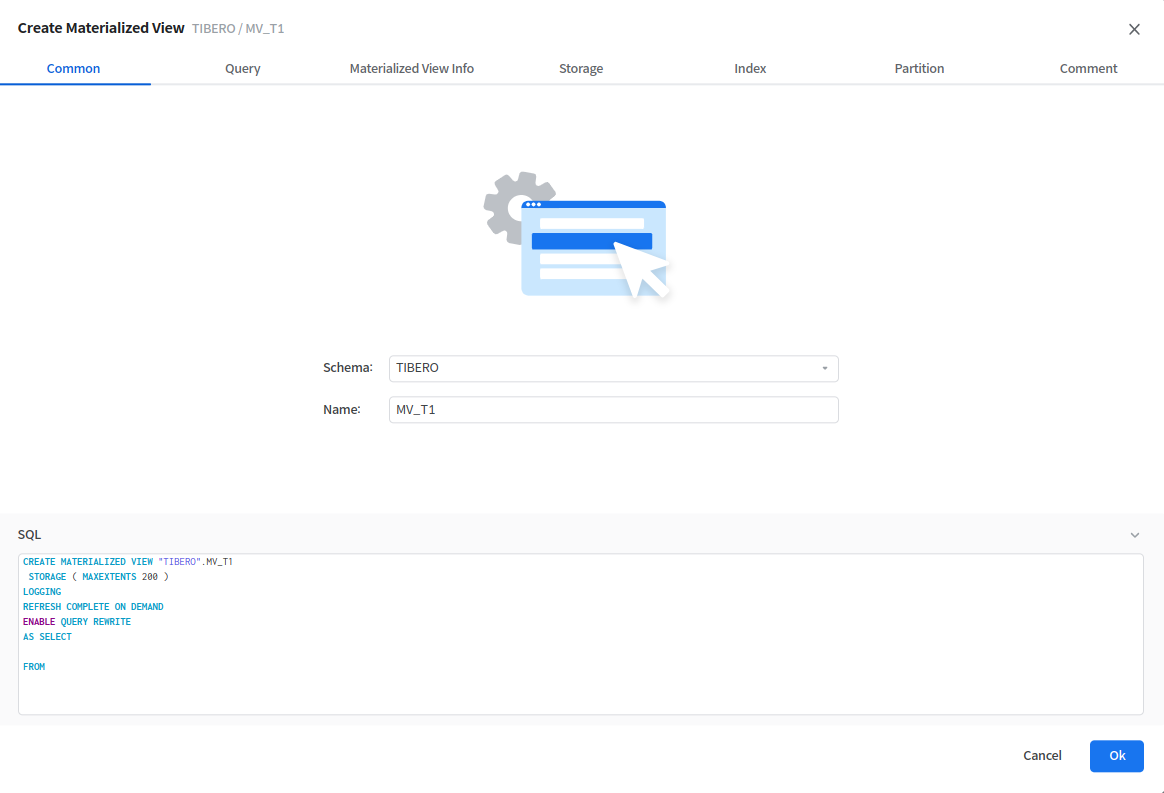
Task: Click the AS SELECT line in SQL
Action: (x=48, y=636)
